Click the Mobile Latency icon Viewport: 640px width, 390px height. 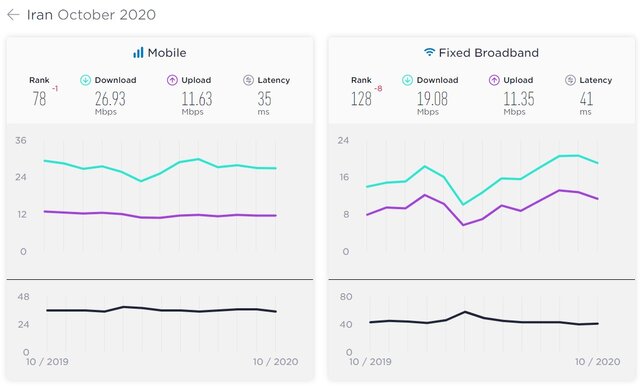click(248, 80)
